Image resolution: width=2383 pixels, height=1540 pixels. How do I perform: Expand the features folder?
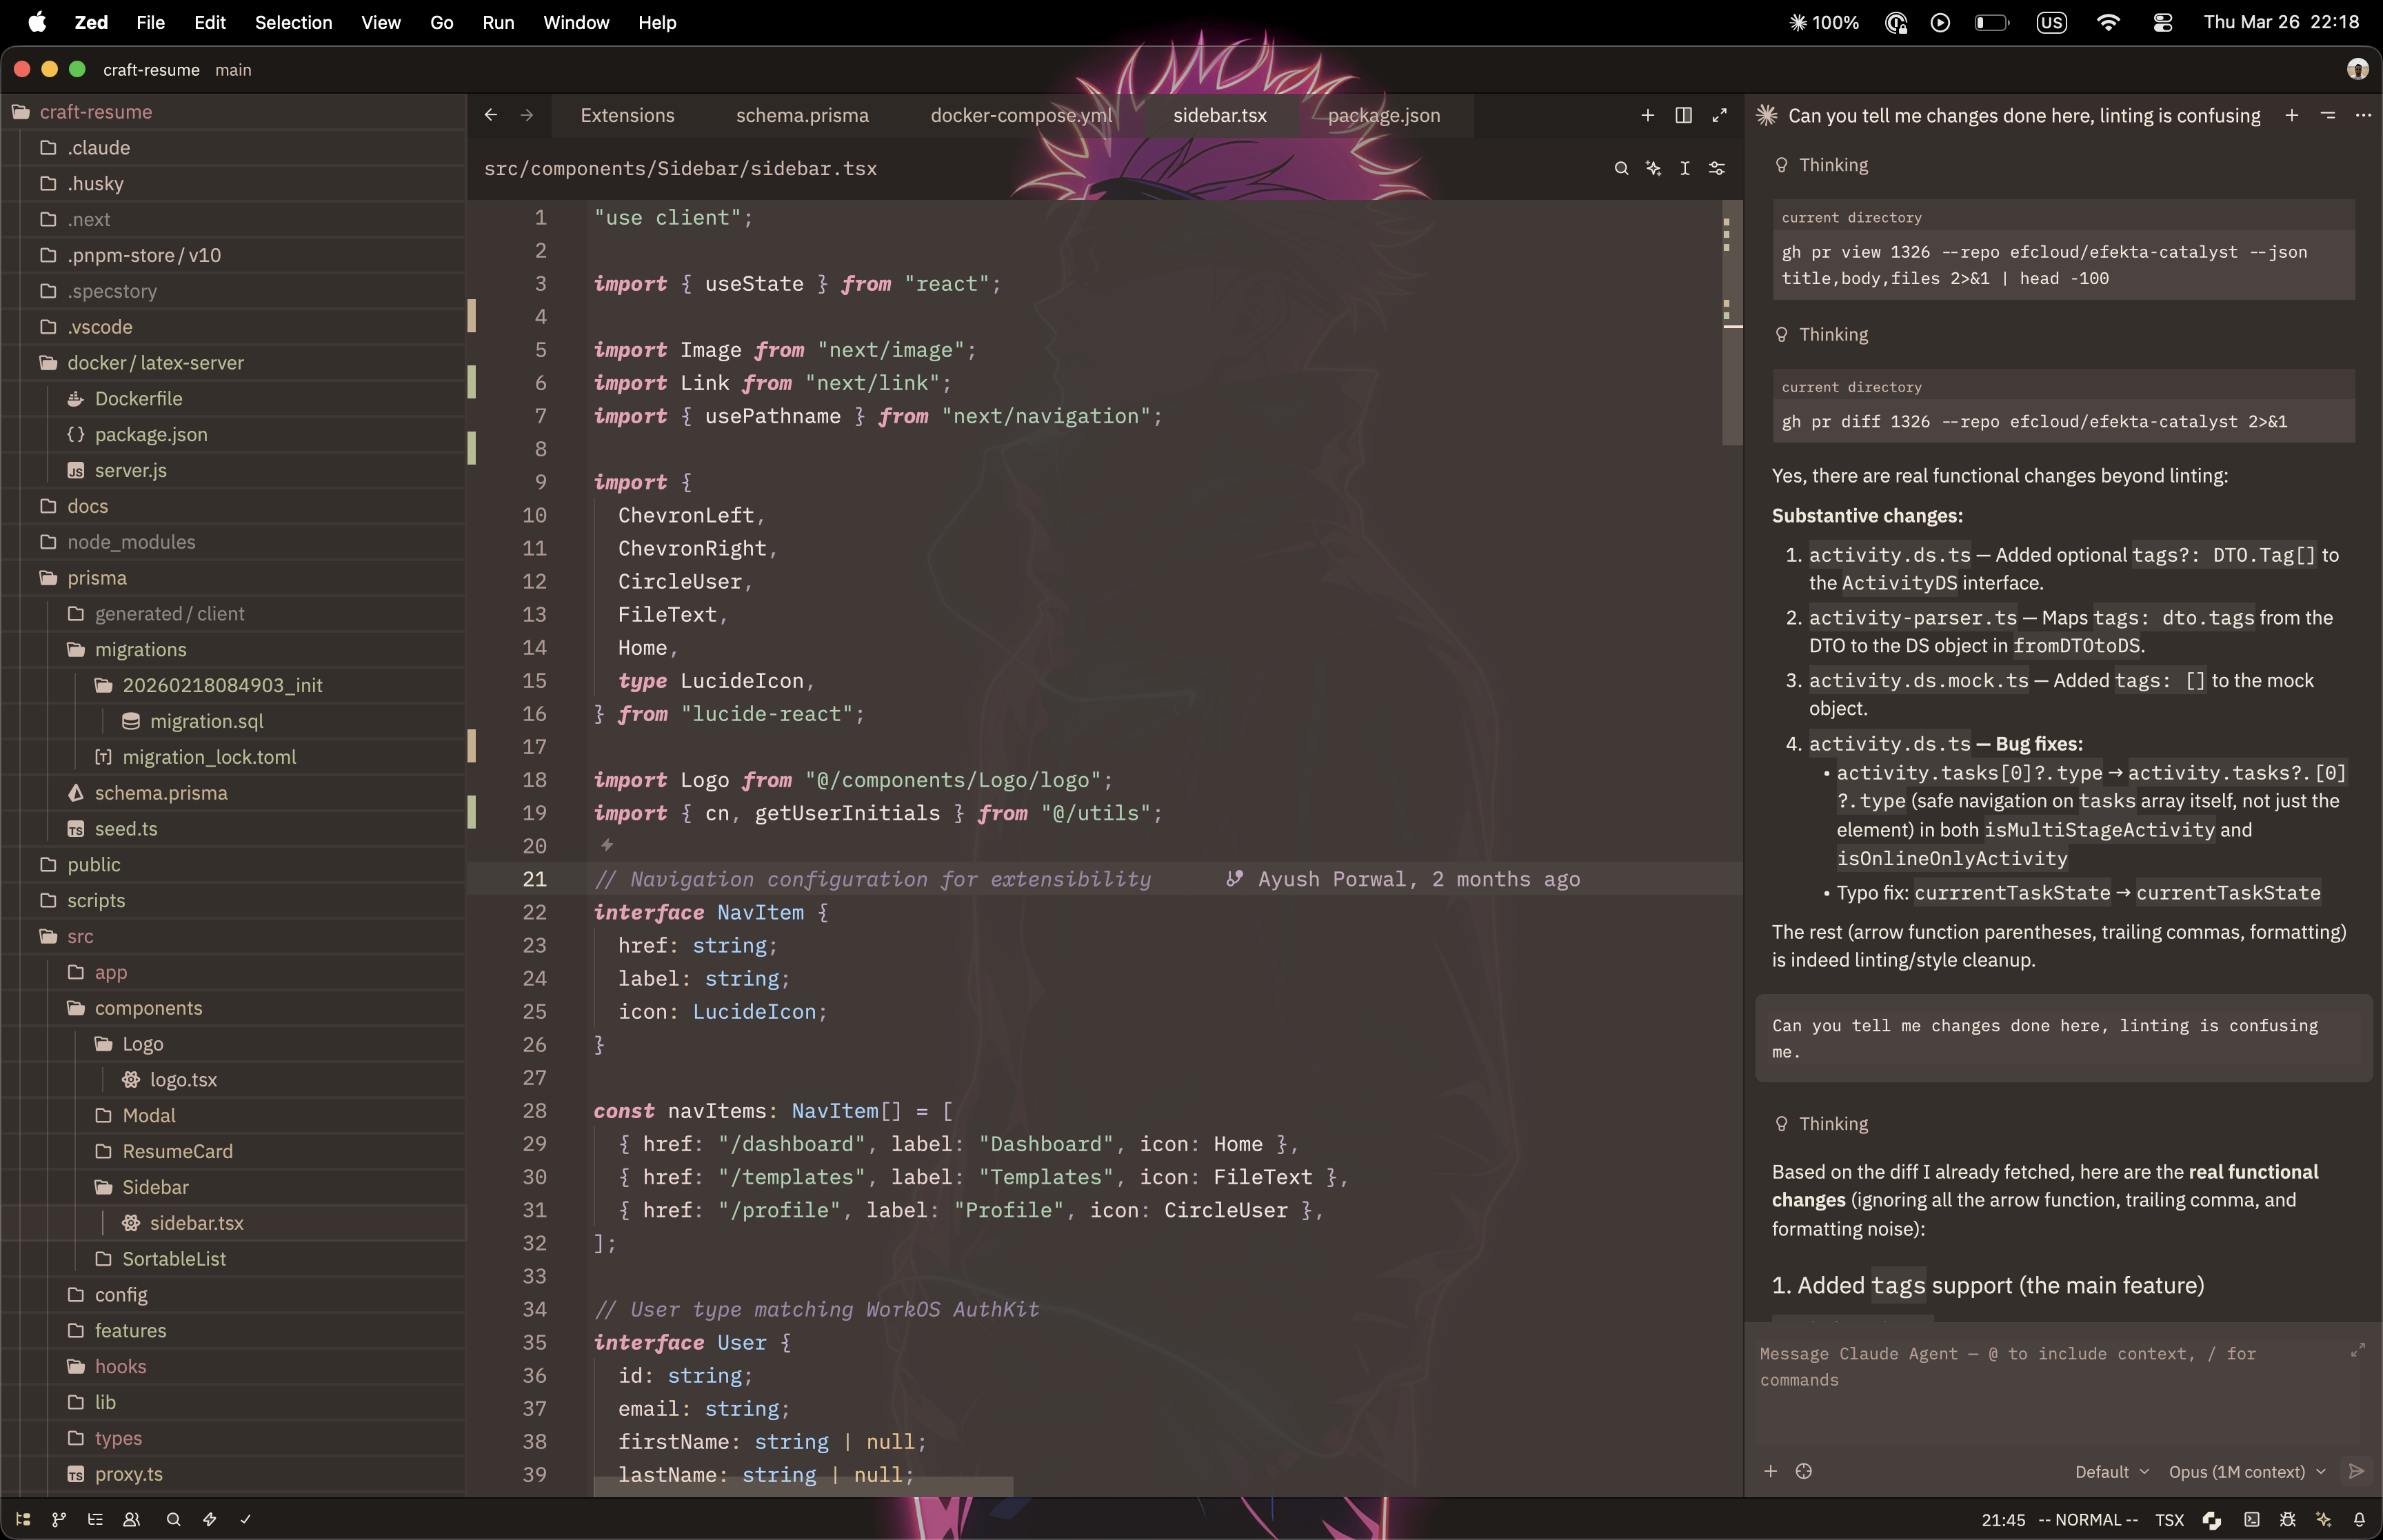click(x=130, y=1330)
